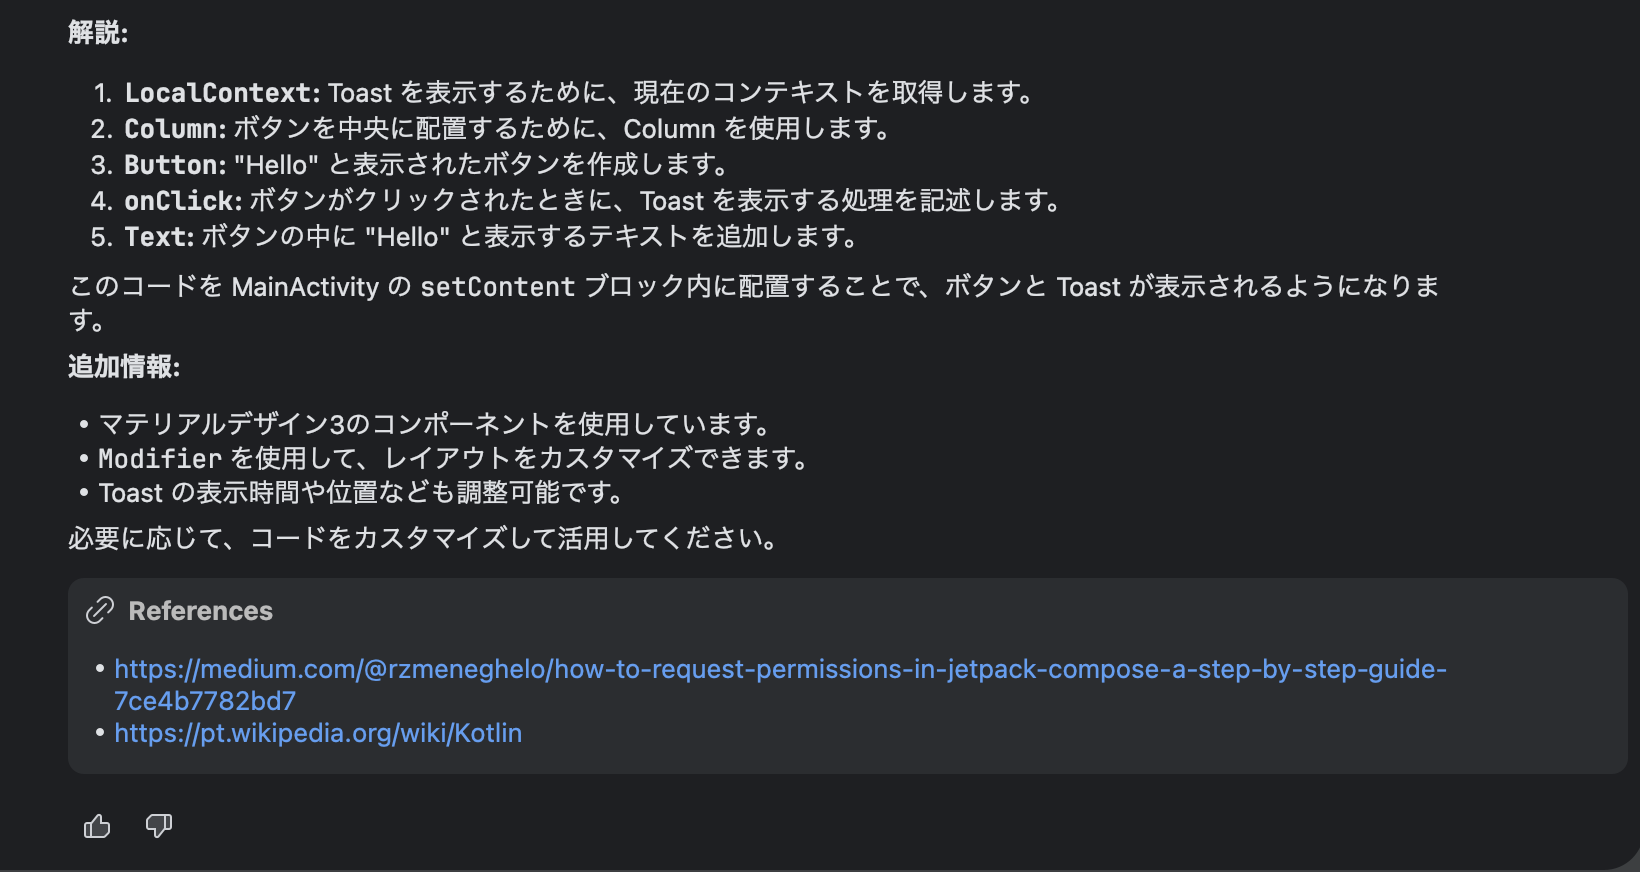The image size is (1640, 872).
Task: Click the bold Text: code term
Action: click(159, 237)
